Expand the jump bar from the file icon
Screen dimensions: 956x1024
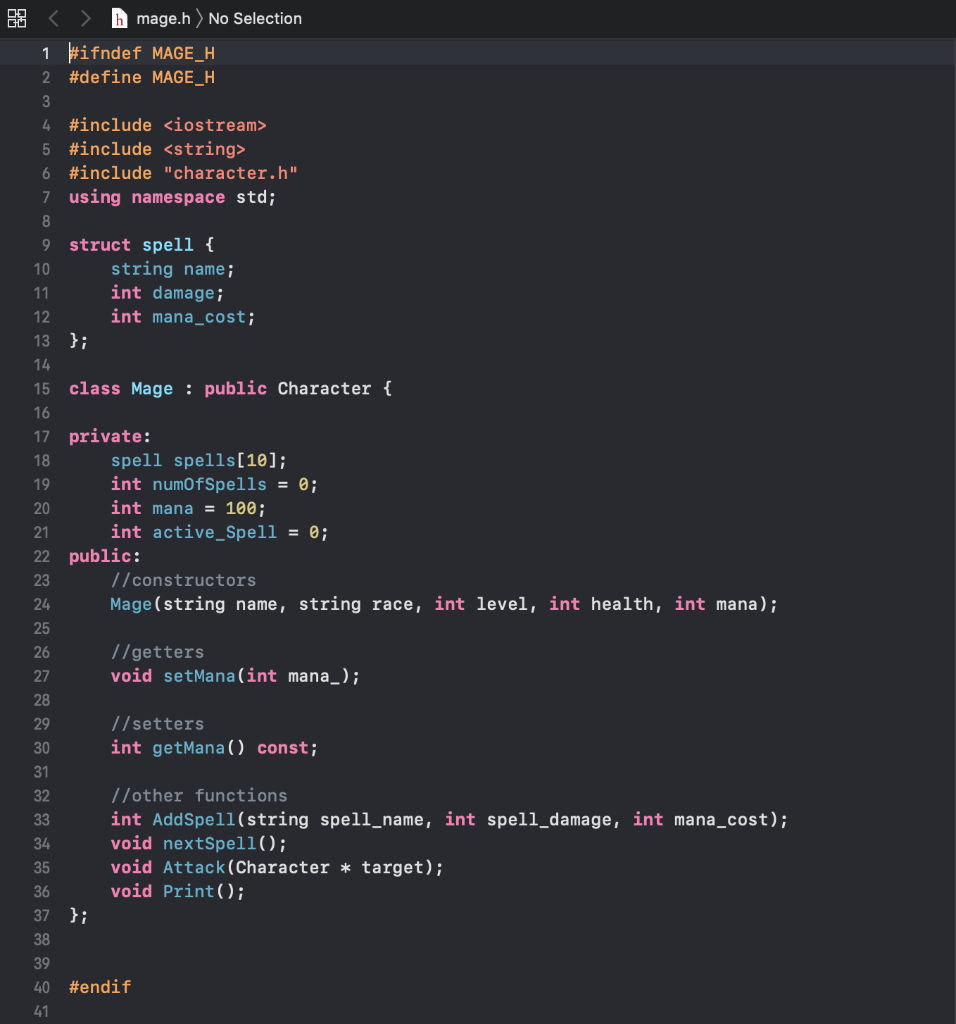pos(119,18)
